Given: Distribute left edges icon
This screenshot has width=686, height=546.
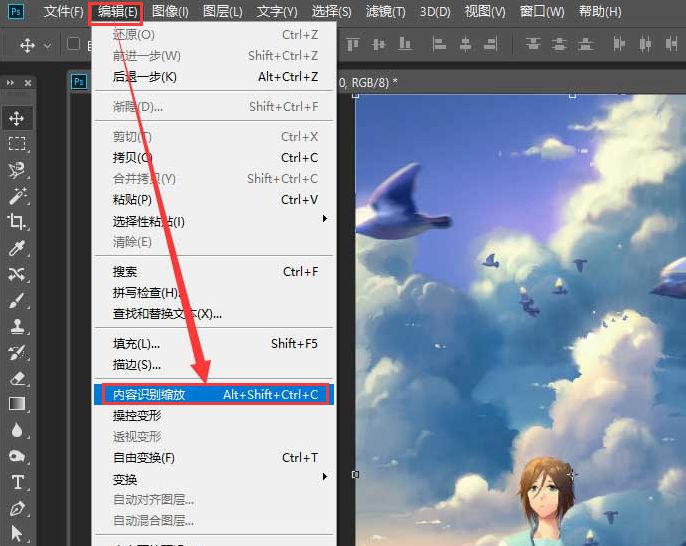Looking at the screenshot, I should click(x=619, y=44).
